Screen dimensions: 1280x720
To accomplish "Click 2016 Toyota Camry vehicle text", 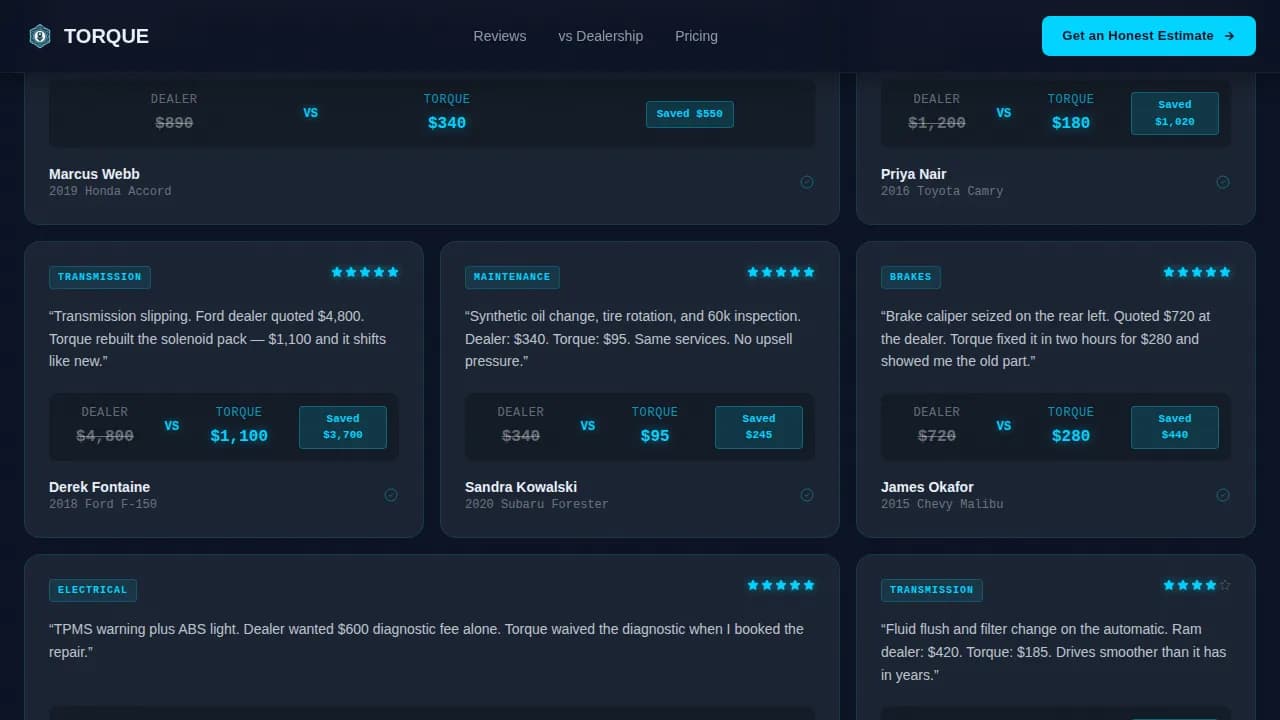I will click(942, 191).
